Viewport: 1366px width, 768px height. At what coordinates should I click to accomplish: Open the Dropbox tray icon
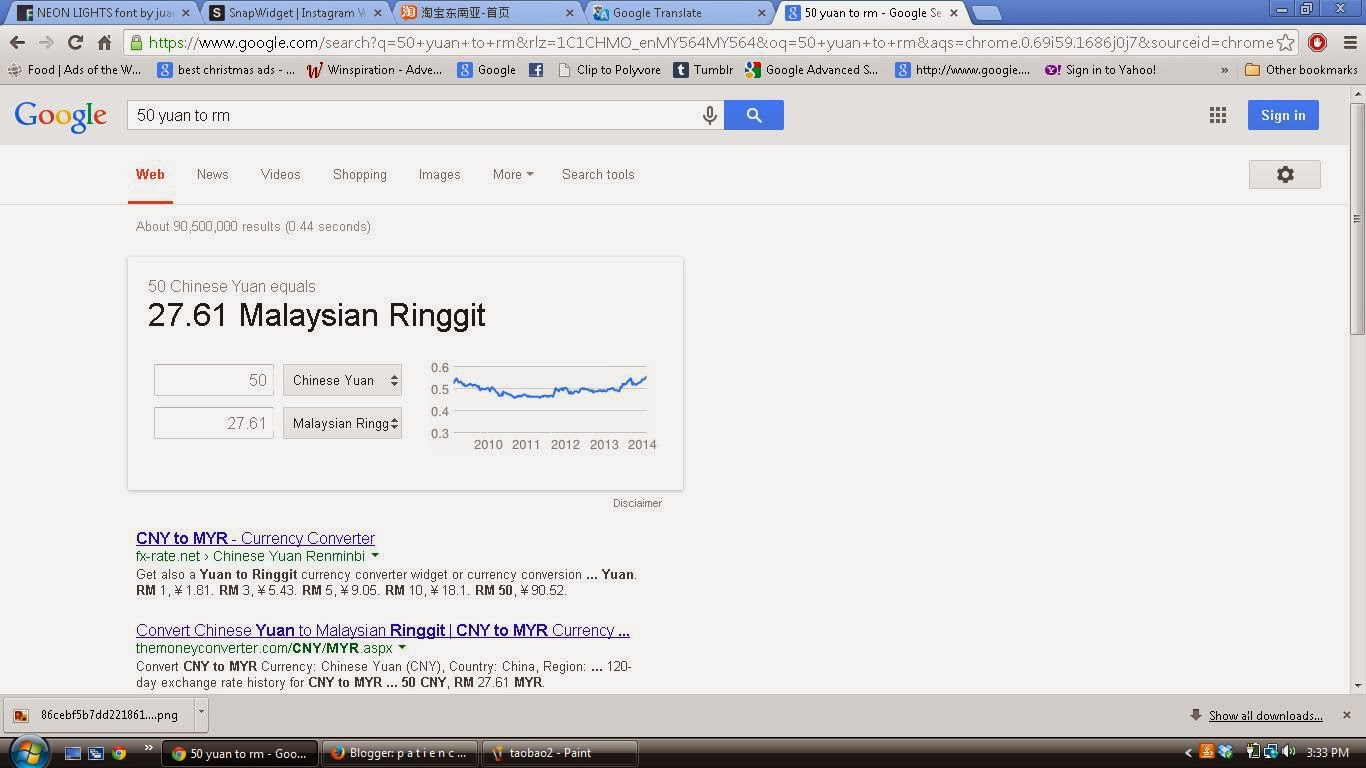click(1225, 752)
